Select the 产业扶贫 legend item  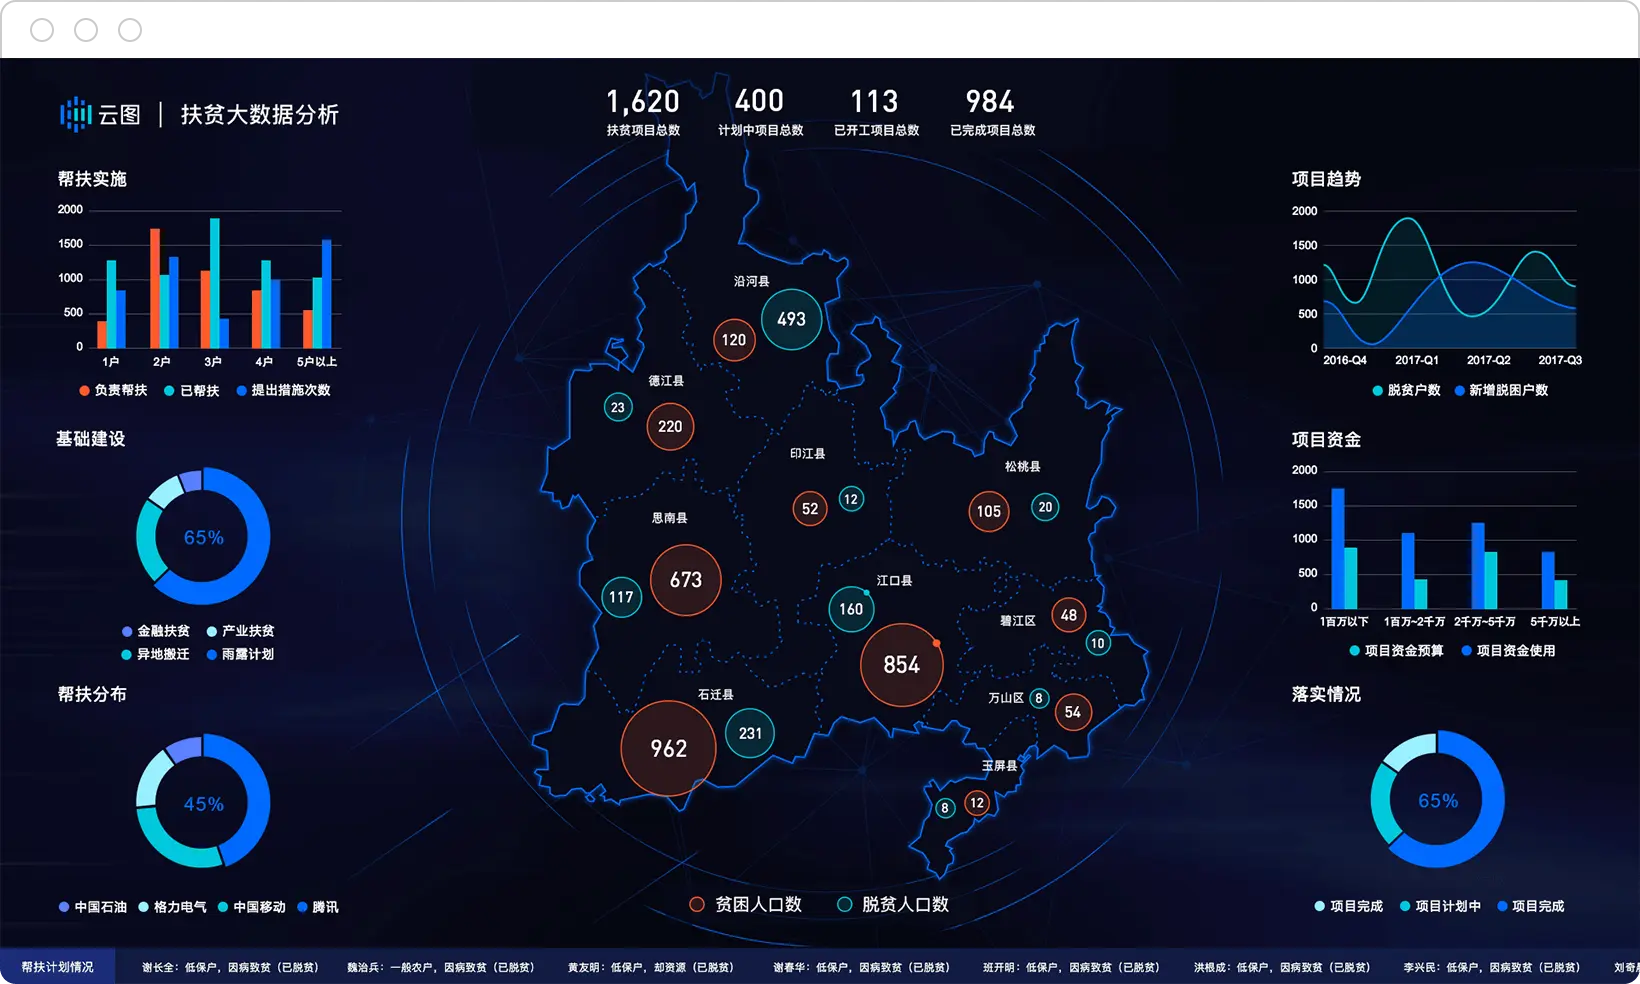(240, 631)
